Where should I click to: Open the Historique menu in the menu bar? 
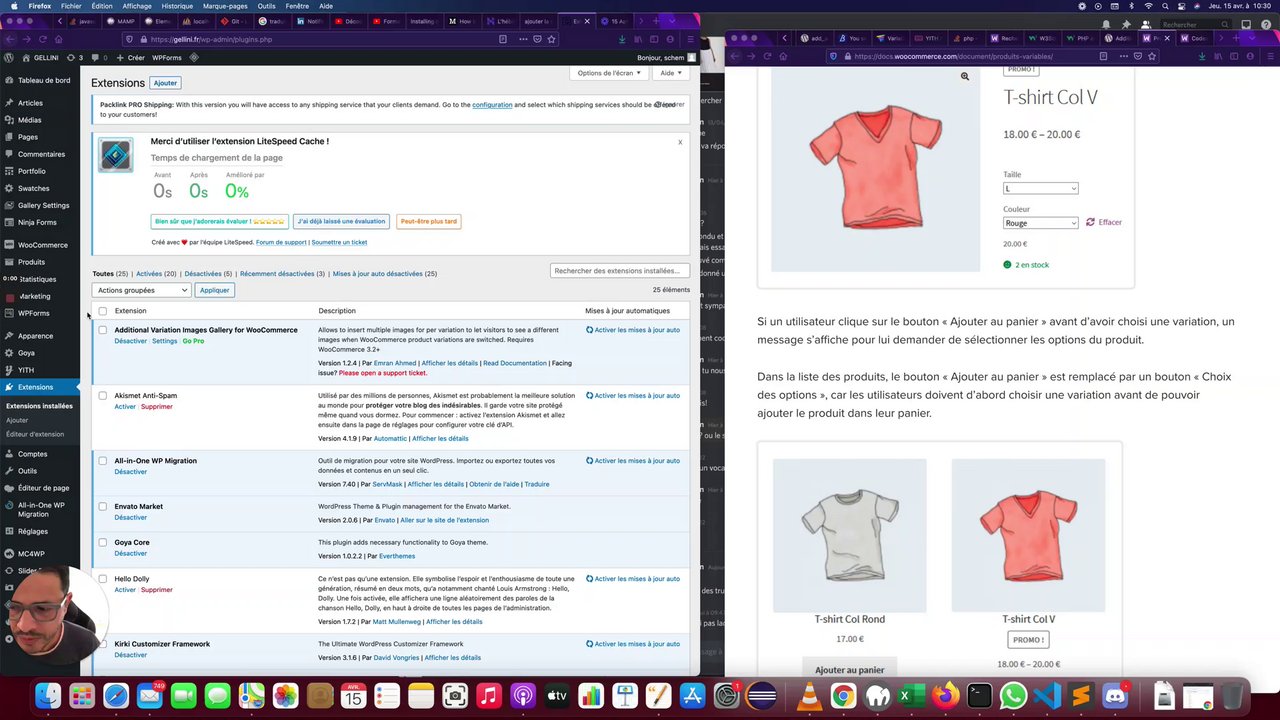[x=177, y=6]
